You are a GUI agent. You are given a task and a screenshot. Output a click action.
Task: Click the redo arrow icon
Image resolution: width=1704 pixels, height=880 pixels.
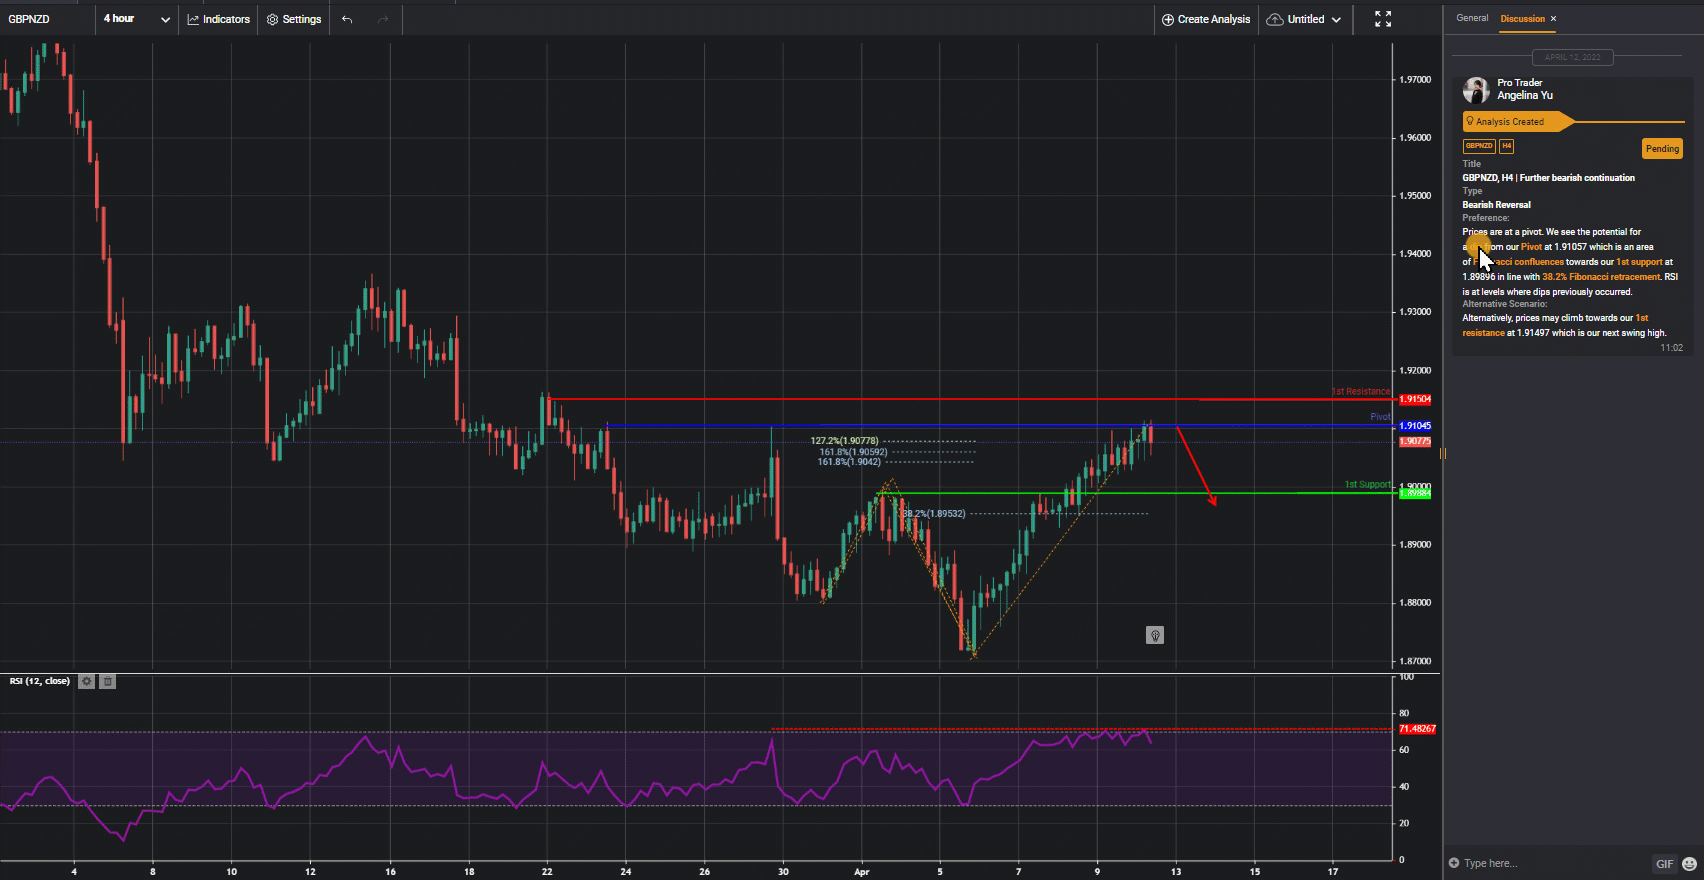pyautogui.click(x=383, y=19)
